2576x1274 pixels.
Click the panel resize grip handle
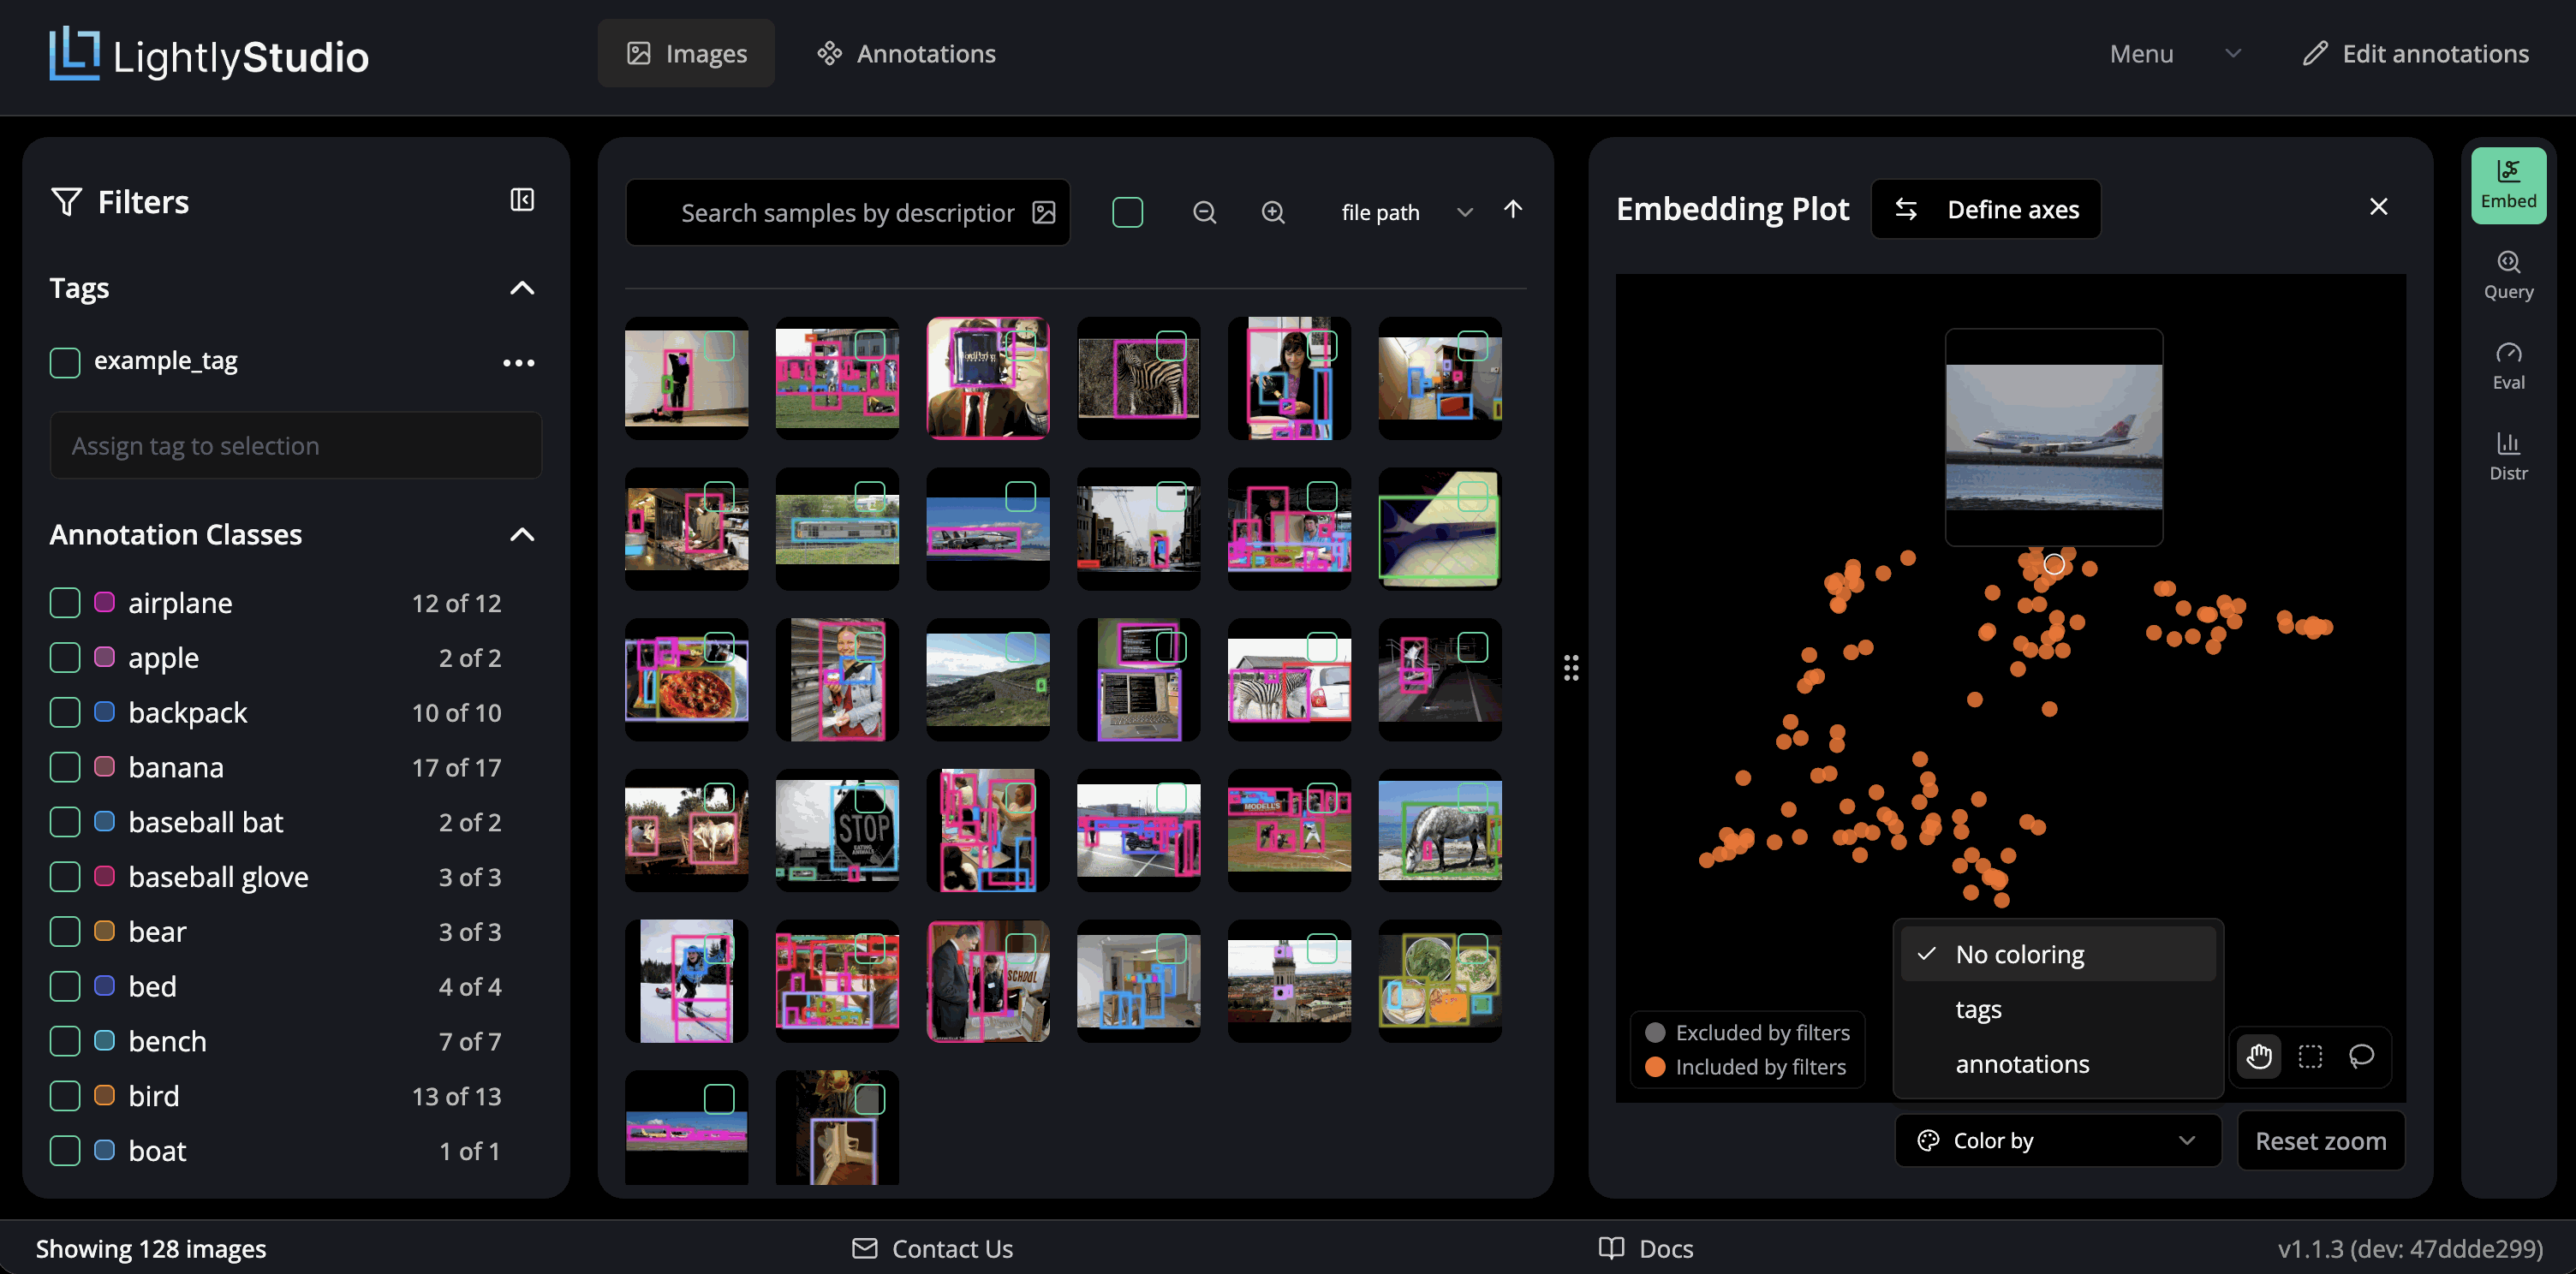1571,668
